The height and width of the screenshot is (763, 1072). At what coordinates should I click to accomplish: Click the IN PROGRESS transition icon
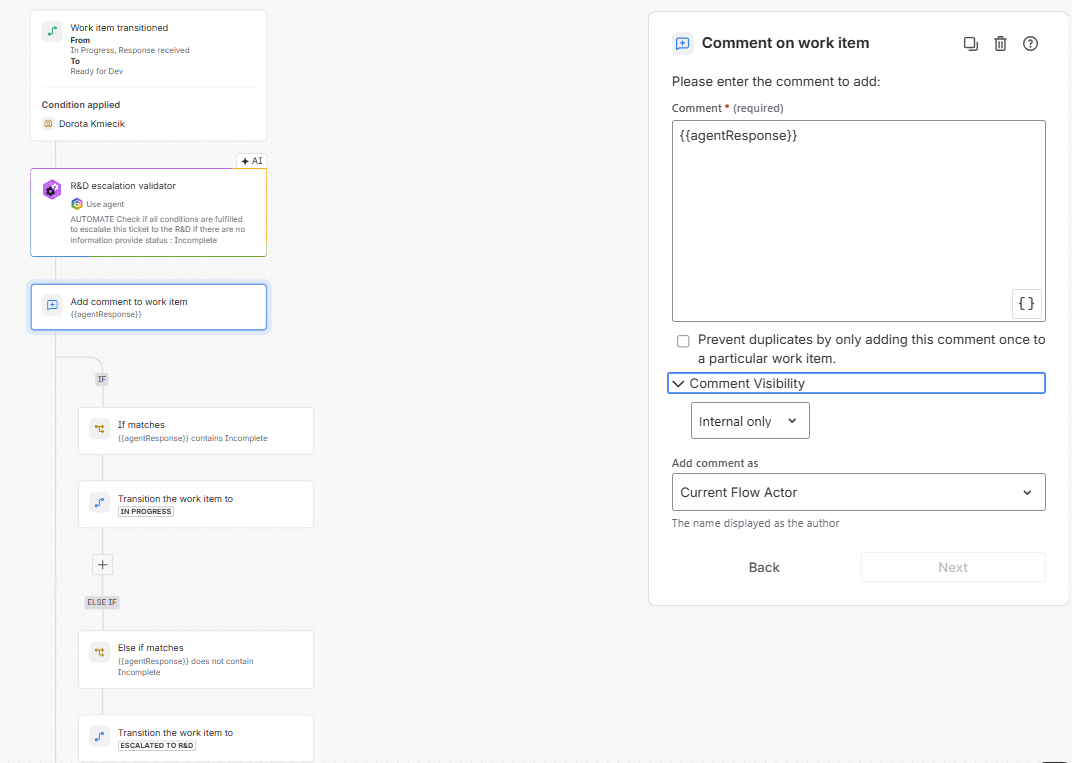(x=99, y=503)
